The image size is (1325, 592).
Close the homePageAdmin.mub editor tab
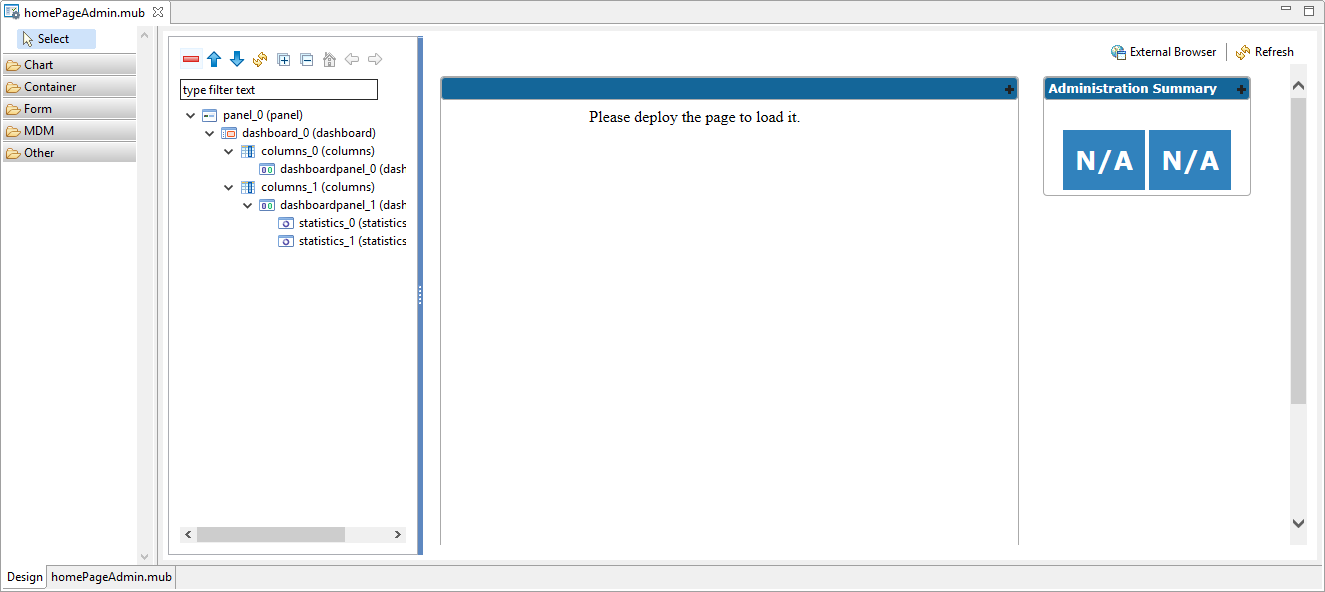[158, 12]
